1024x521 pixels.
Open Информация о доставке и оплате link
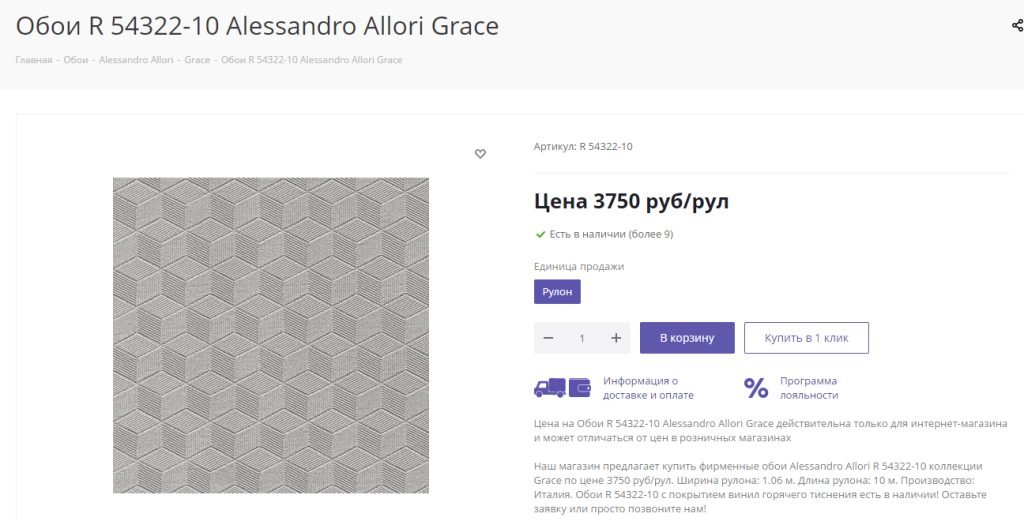coord(648,388)
